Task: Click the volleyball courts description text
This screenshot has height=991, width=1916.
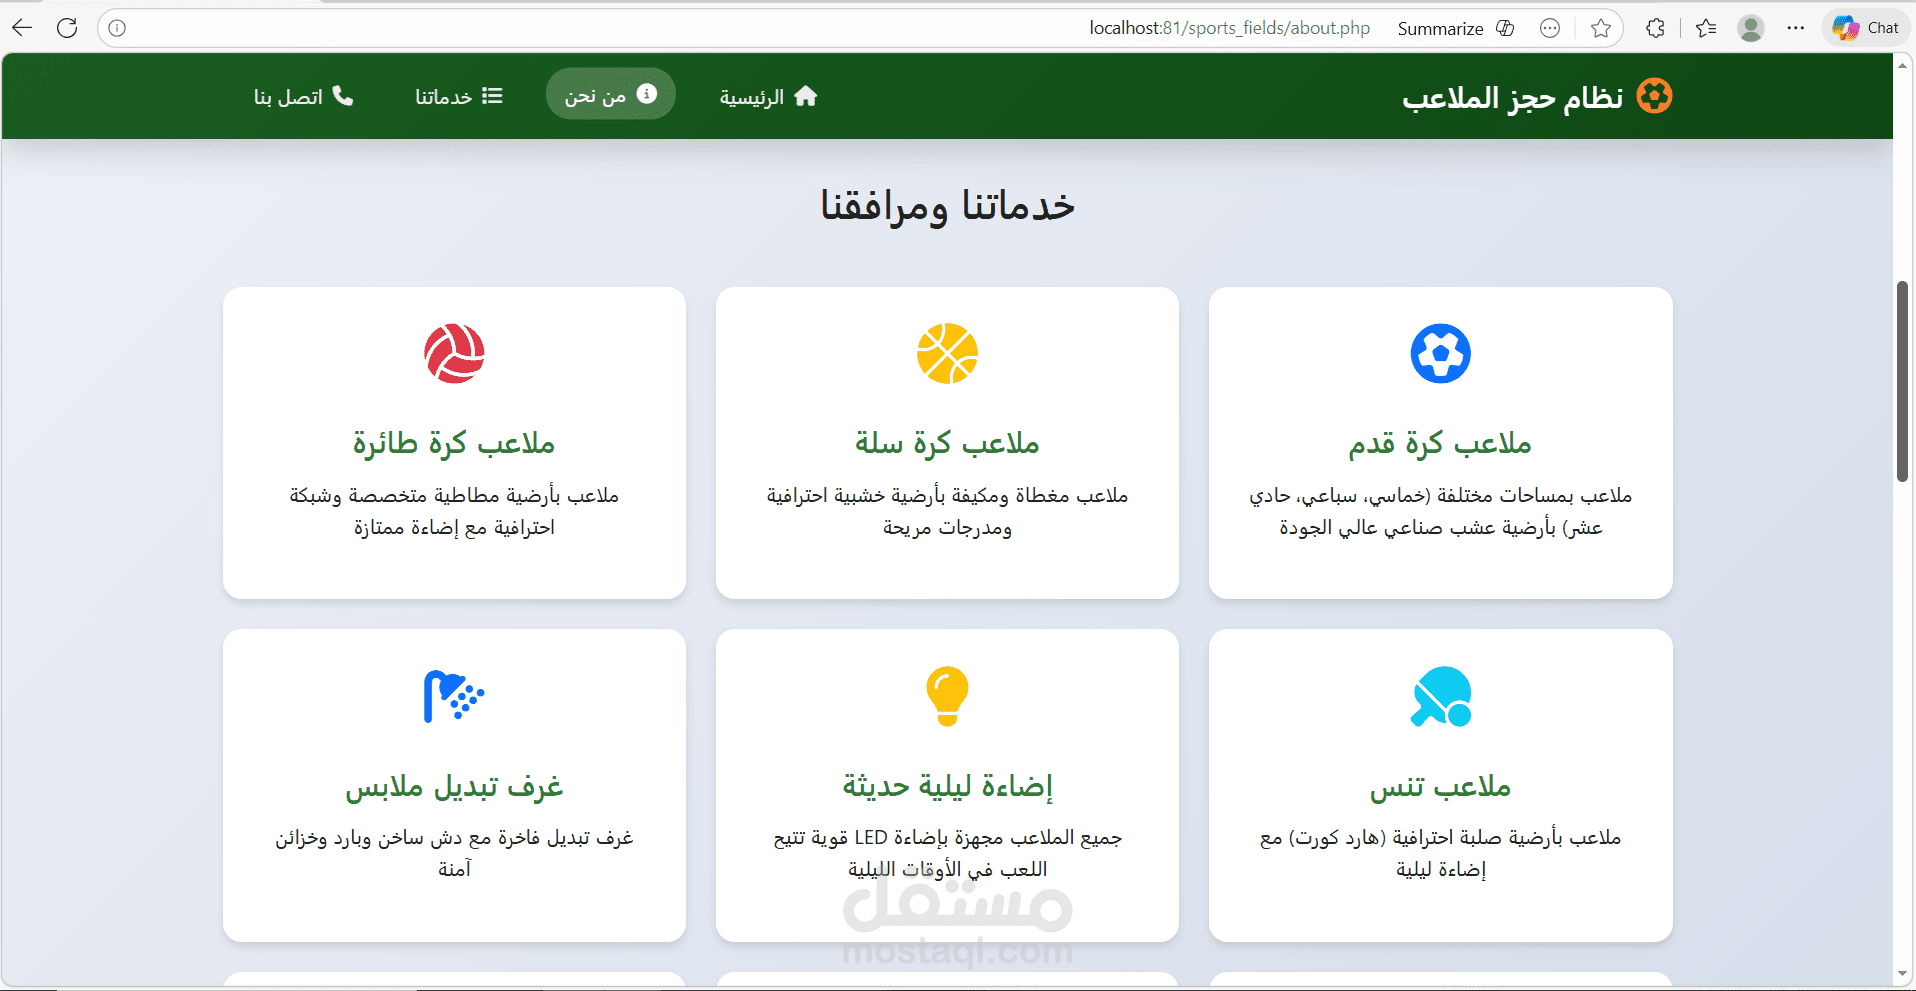Action: (454, 511)
